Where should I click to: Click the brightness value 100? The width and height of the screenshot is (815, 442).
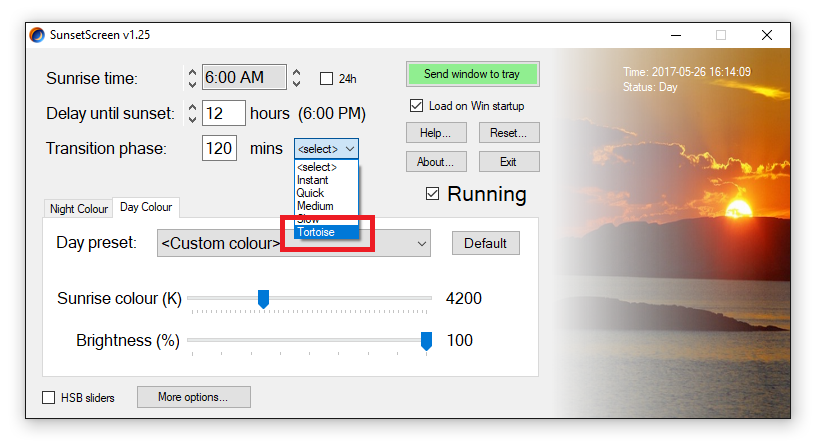459,341
